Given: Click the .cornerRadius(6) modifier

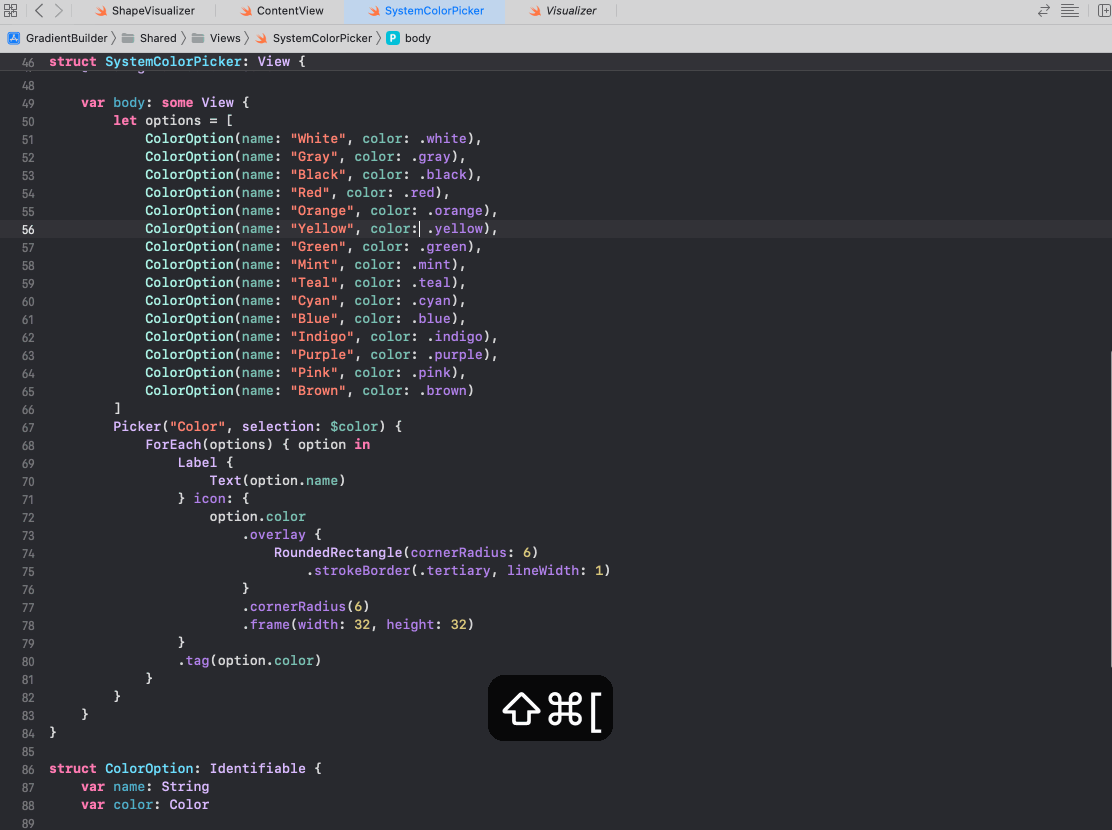Looking at the screenshot, I should point(306,607).
